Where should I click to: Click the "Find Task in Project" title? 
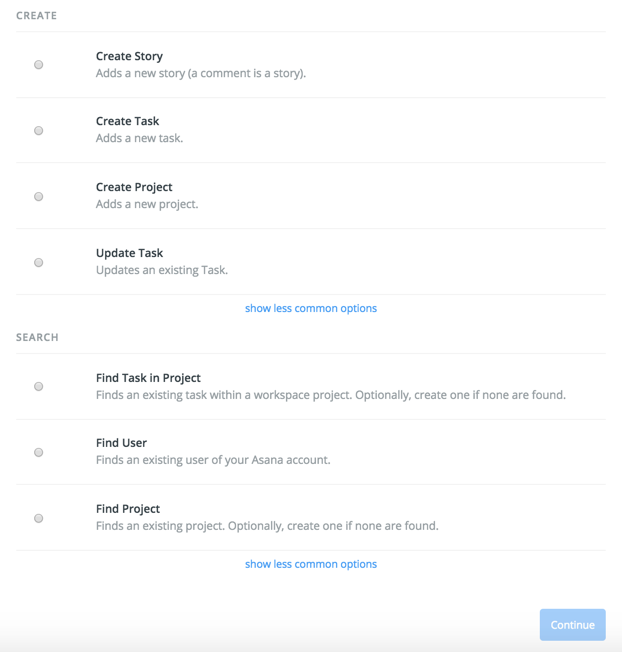coord(148,378)
